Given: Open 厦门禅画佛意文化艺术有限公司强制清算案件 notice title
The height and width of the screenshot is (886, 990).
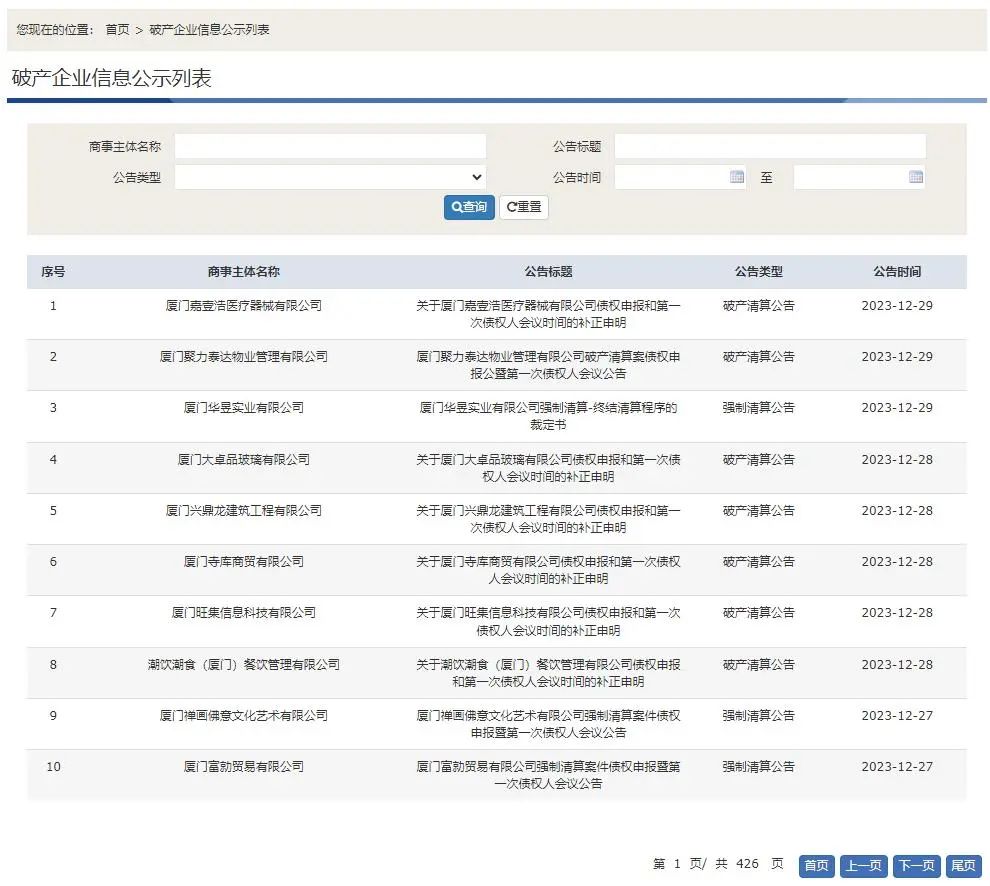Looking at the screenshot, I should (548, 724).
